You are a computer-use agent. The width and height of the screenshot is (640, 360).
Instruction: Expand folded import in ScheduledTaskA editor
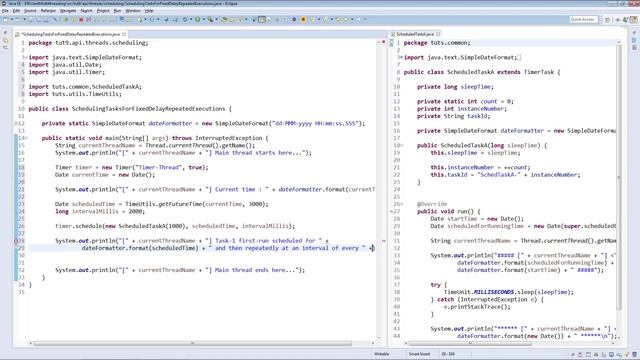[402, 58]
